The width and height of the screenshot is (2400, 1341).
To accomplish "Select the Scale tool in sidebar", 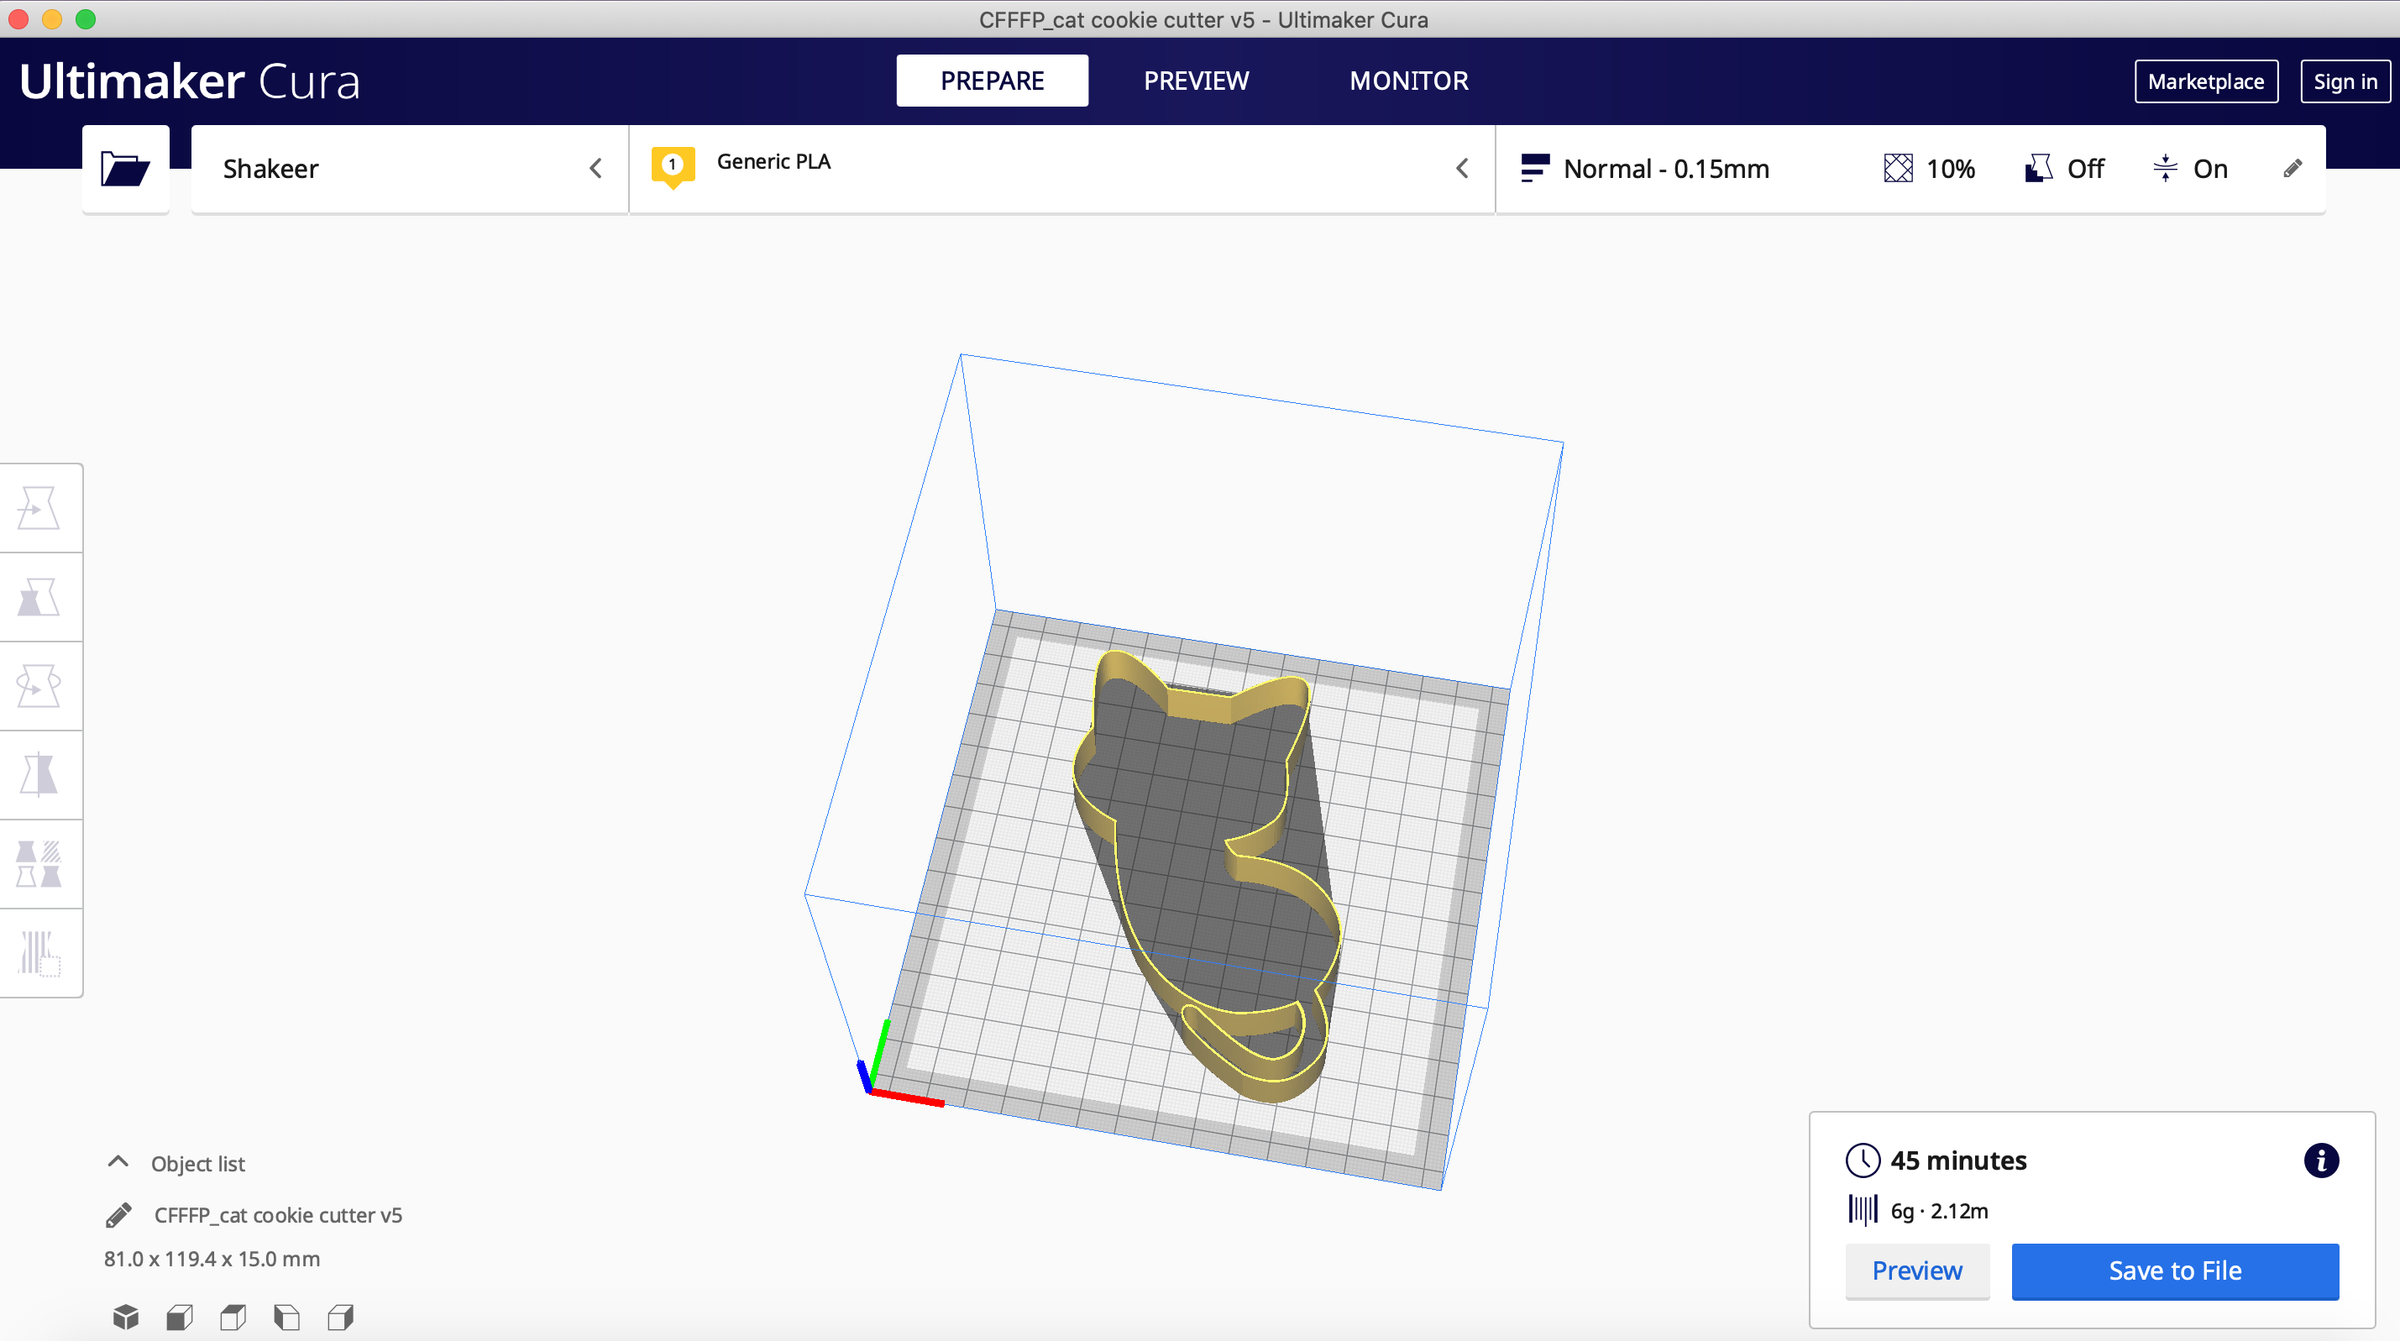I will click(x=39, y=597).
